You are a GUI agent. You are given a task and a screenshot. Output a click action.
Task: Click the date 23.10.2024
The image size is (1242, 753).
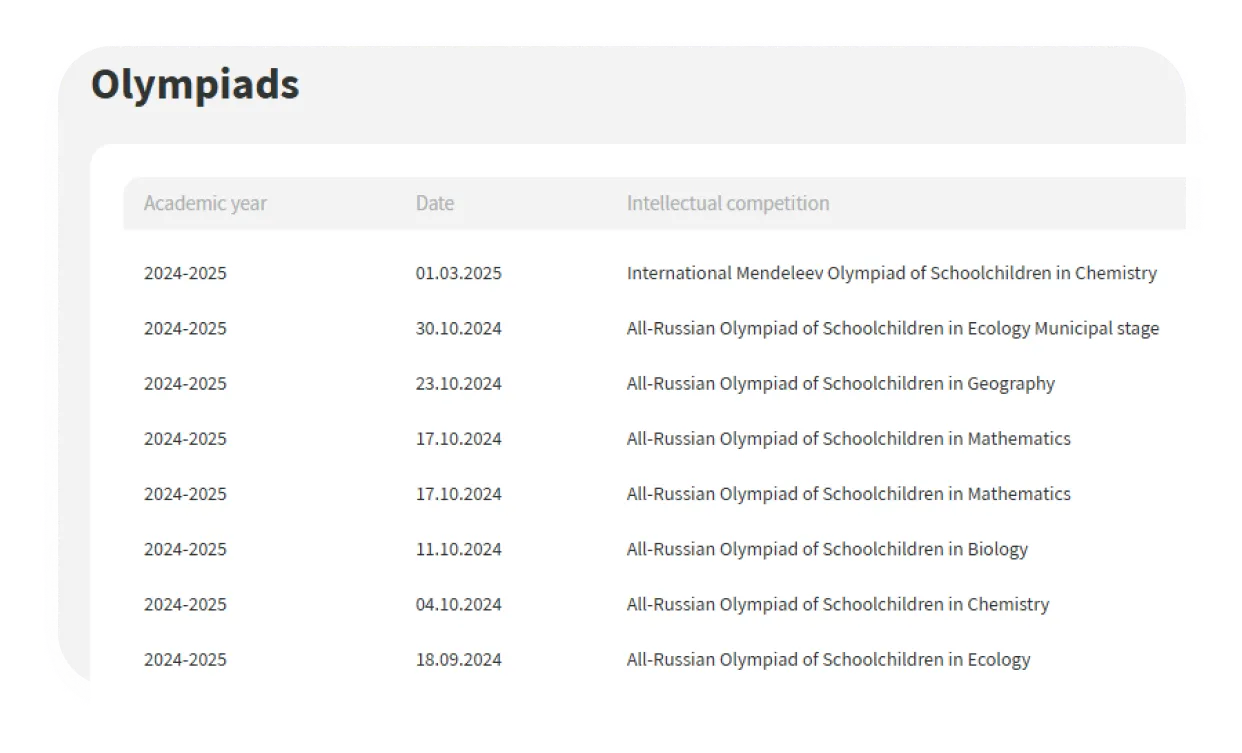pos(458,383)
